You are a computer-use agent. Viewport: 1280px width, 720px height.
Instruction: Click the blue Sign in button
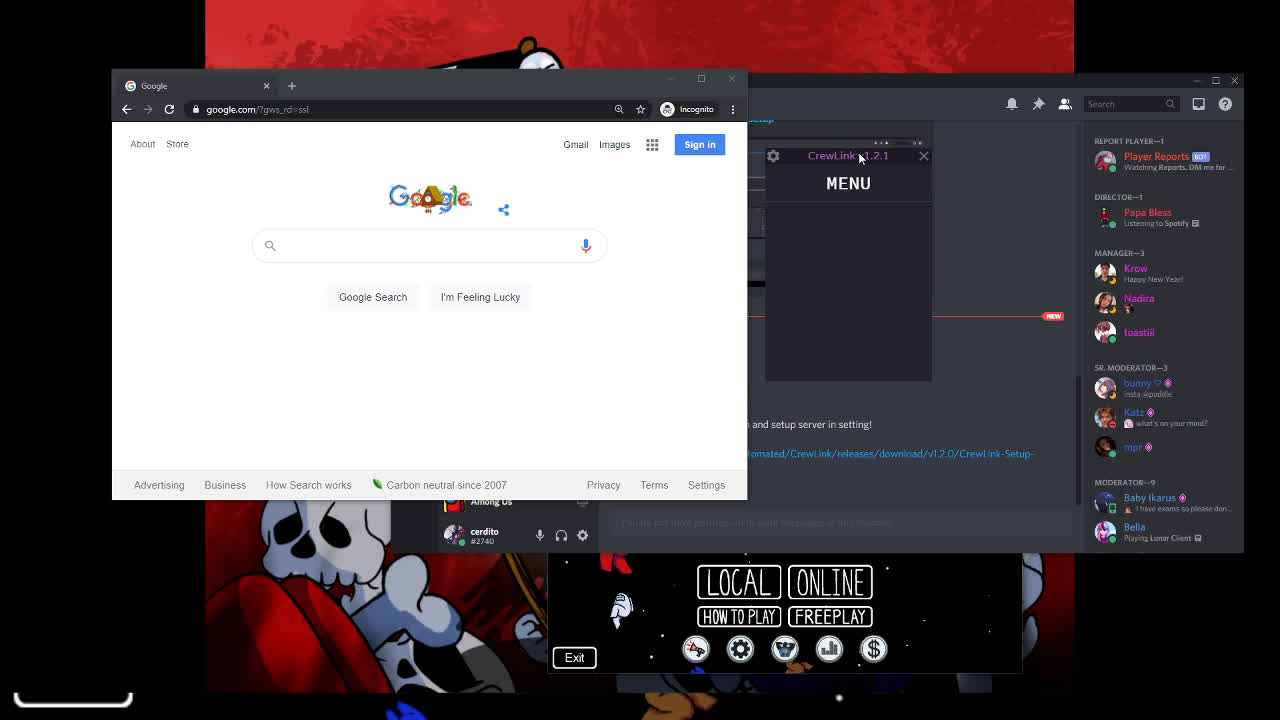point(700,145)
